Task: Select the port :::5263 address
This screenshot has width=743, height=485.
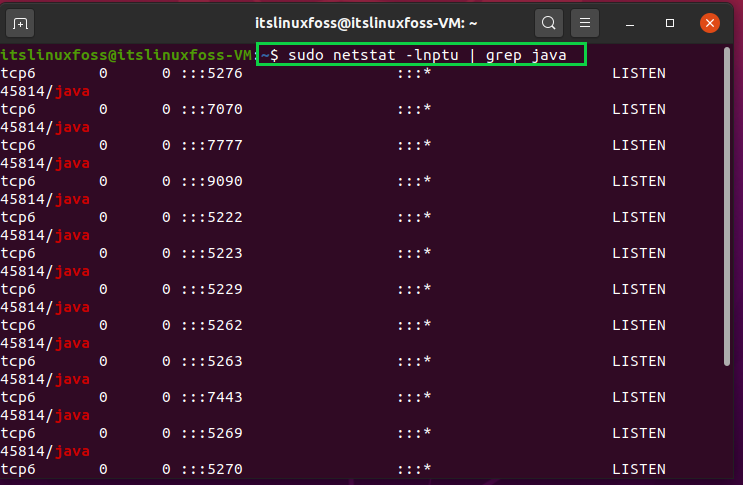Action: point(212,361)
